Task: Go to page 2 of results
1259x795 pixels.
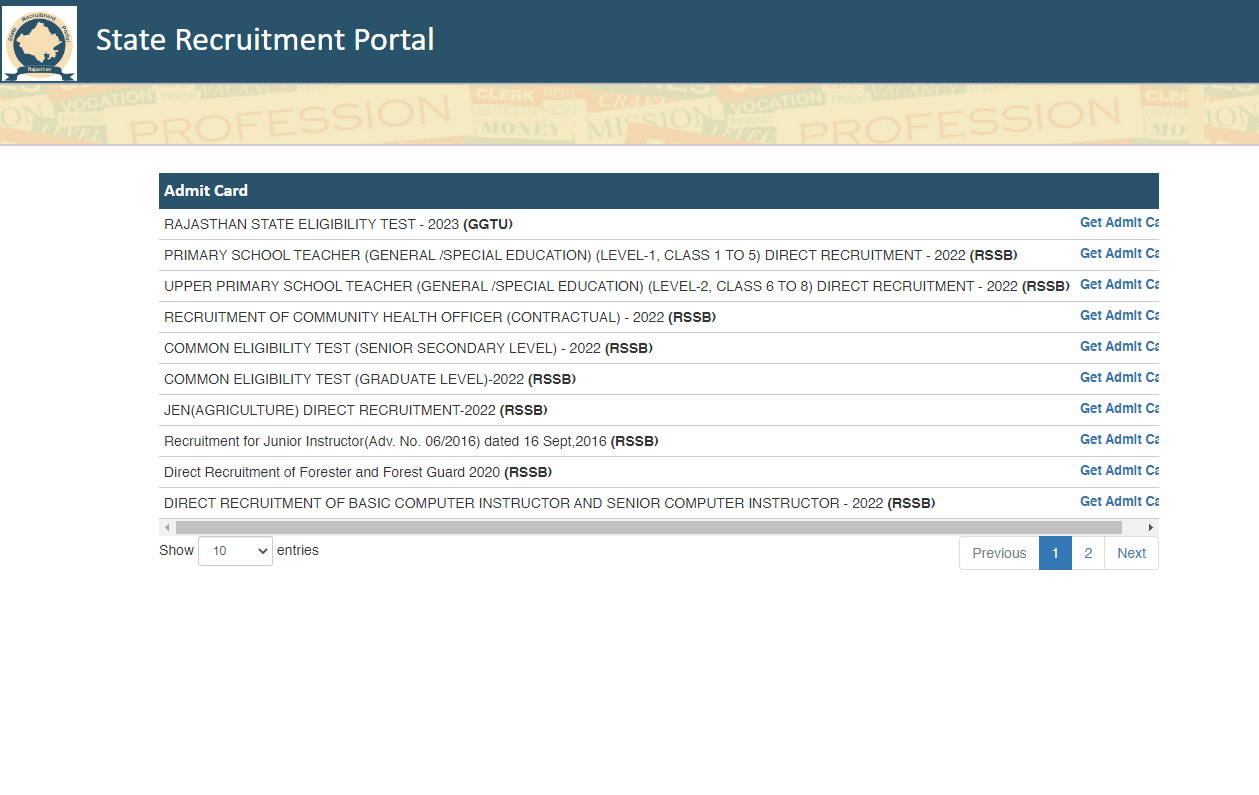Action: tap(1088, 553)
